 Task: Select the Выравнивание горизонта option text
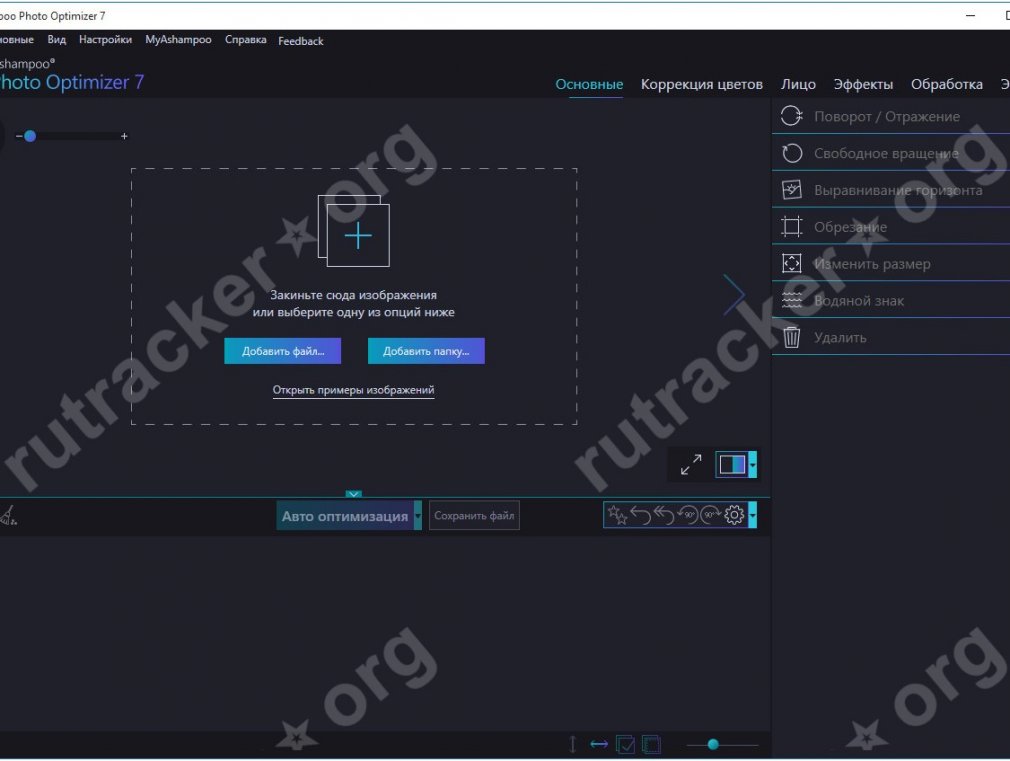tap(898, 190)
